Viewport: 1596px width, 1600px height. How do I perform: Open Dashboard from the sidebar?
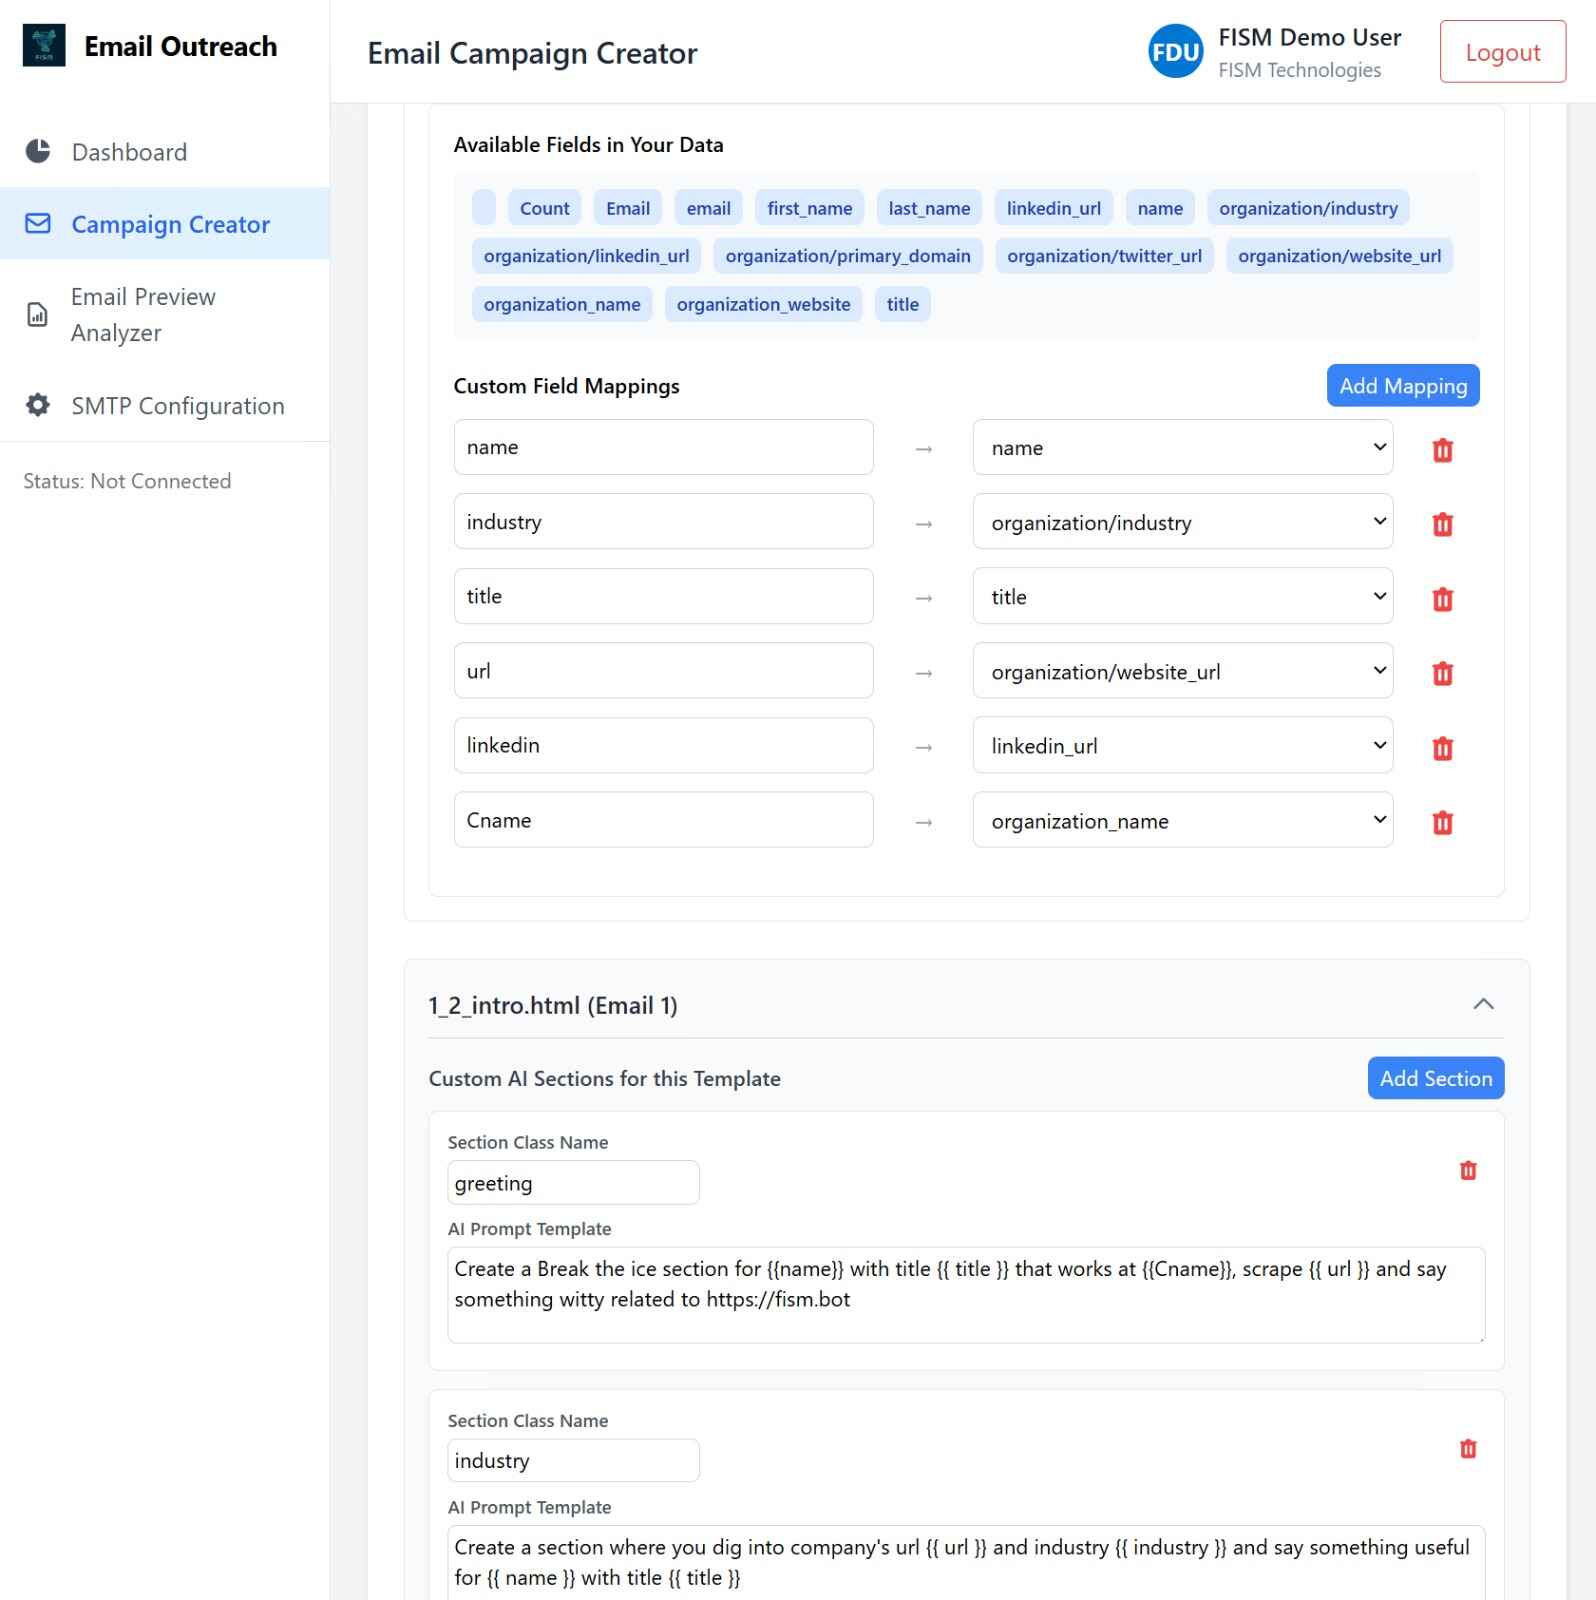point(129,152)
